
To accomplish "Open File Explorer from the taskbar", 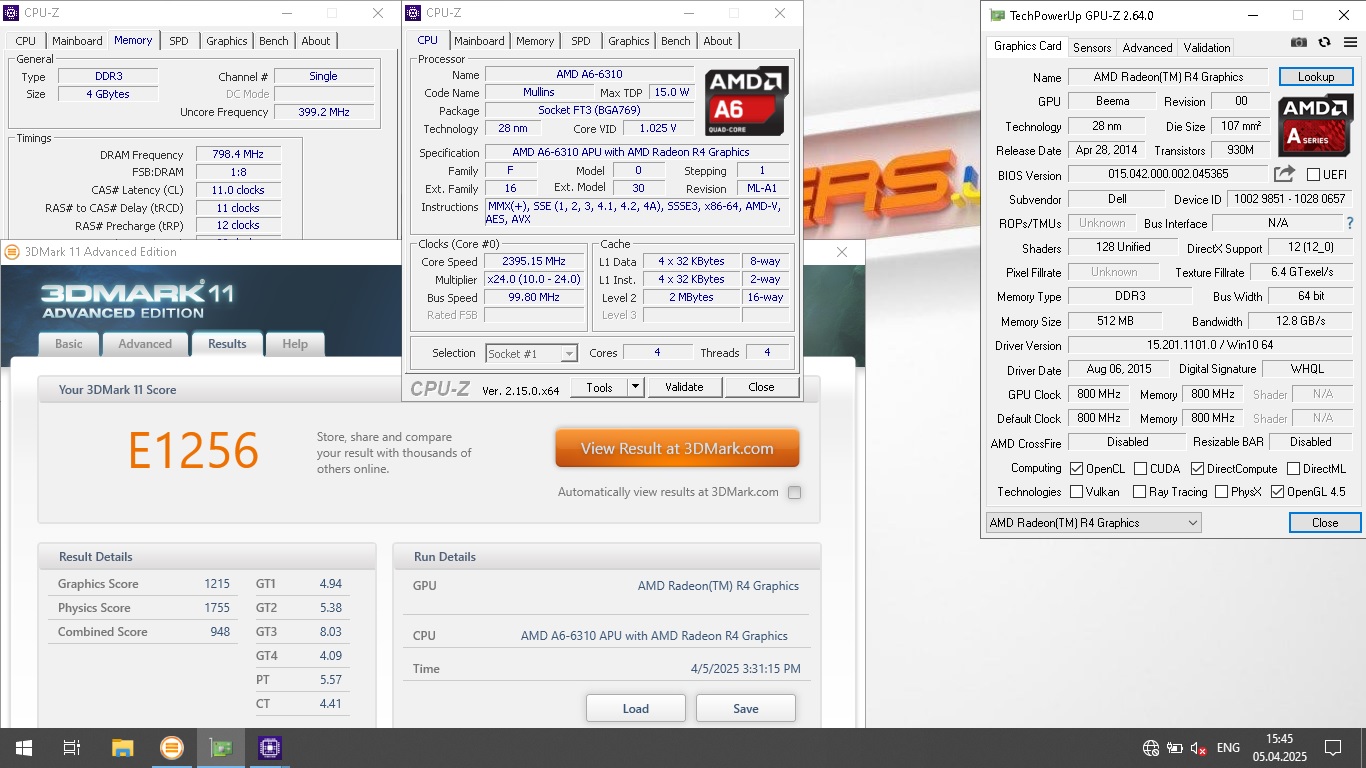I will (122, 747).
